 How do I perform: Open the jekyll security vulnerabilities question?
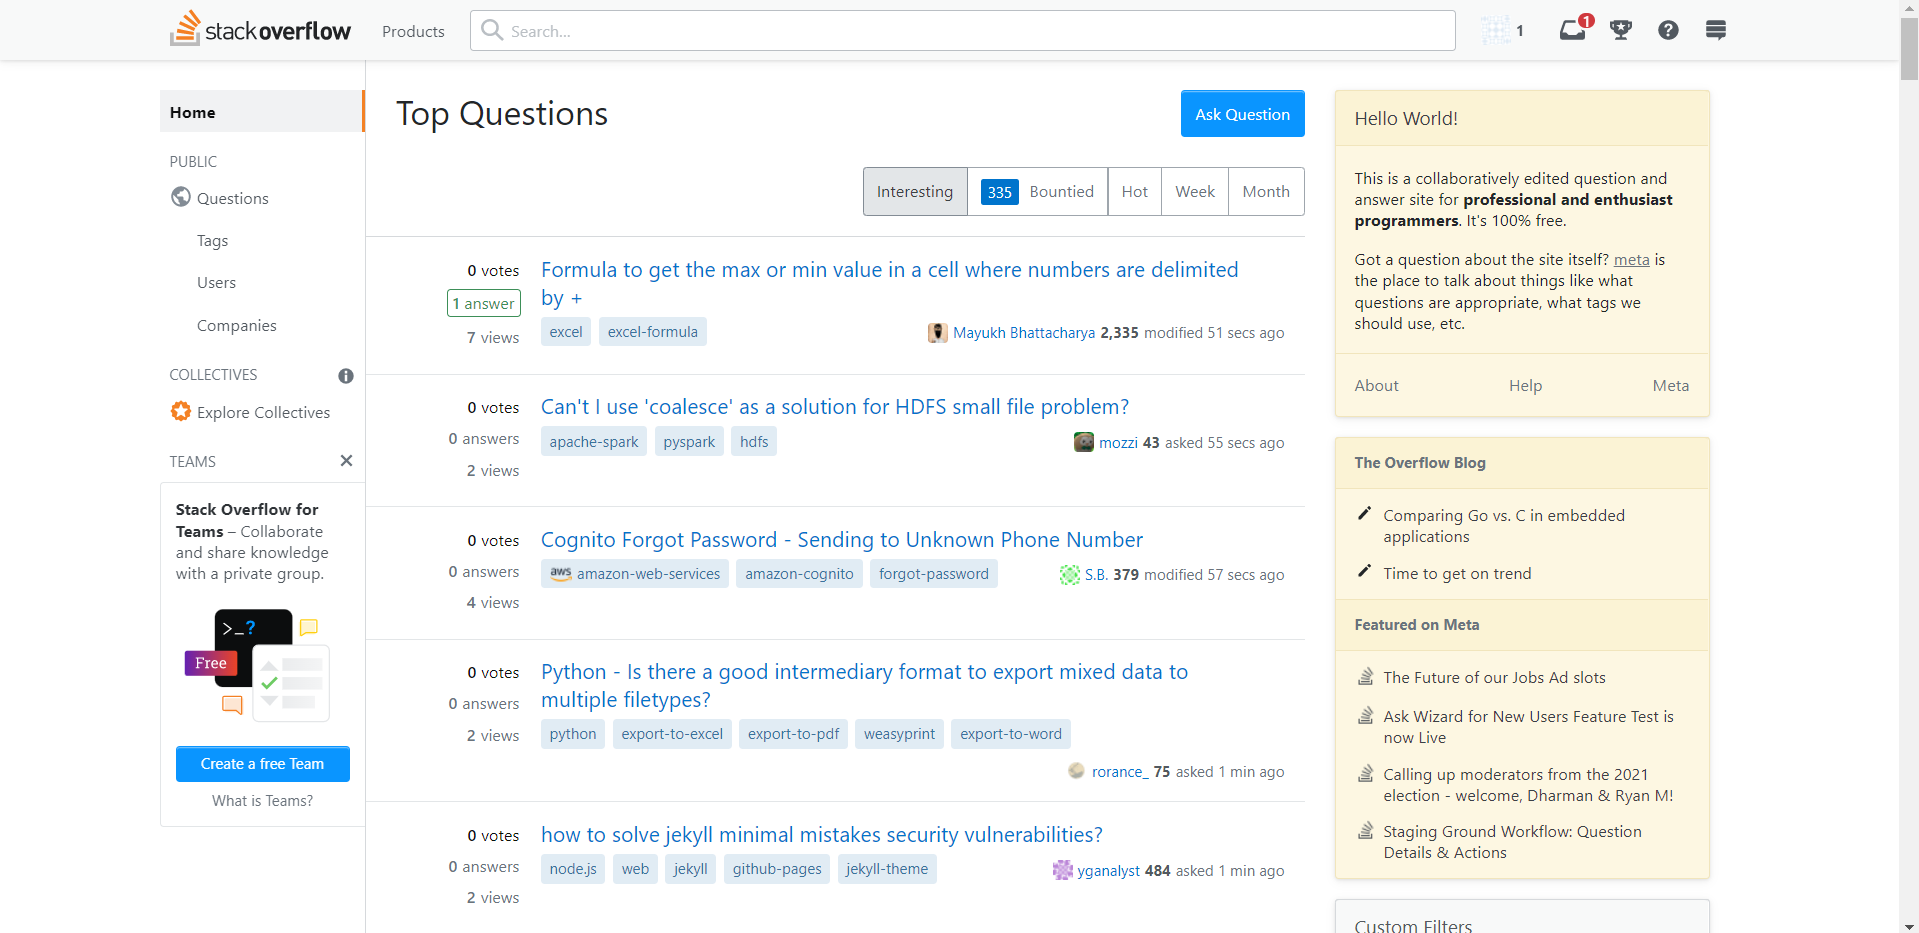click(822, 834)
